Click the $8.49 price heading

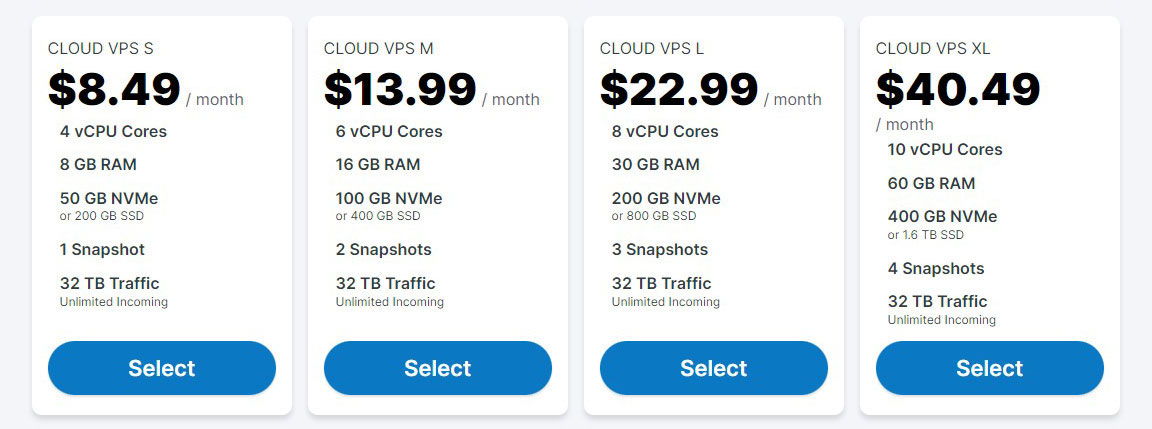pyautogui.click(x=114, y=89)
